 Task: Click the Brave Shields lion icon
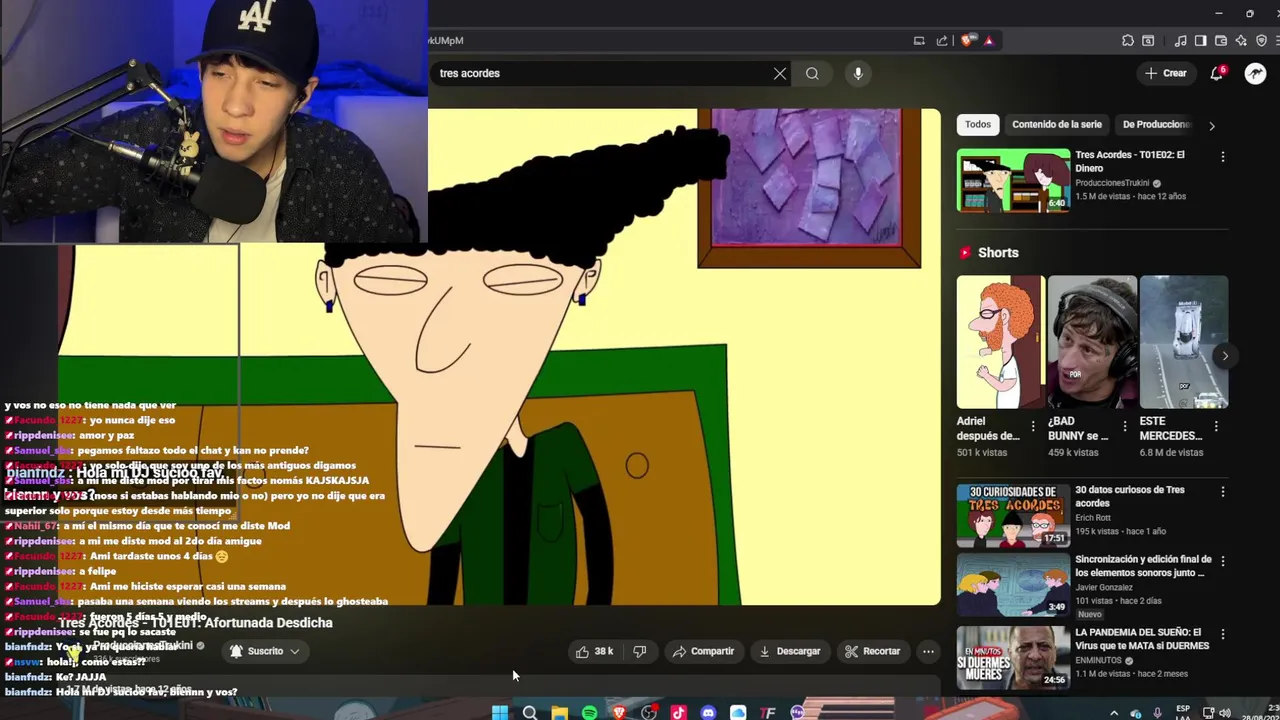point(967,41)
